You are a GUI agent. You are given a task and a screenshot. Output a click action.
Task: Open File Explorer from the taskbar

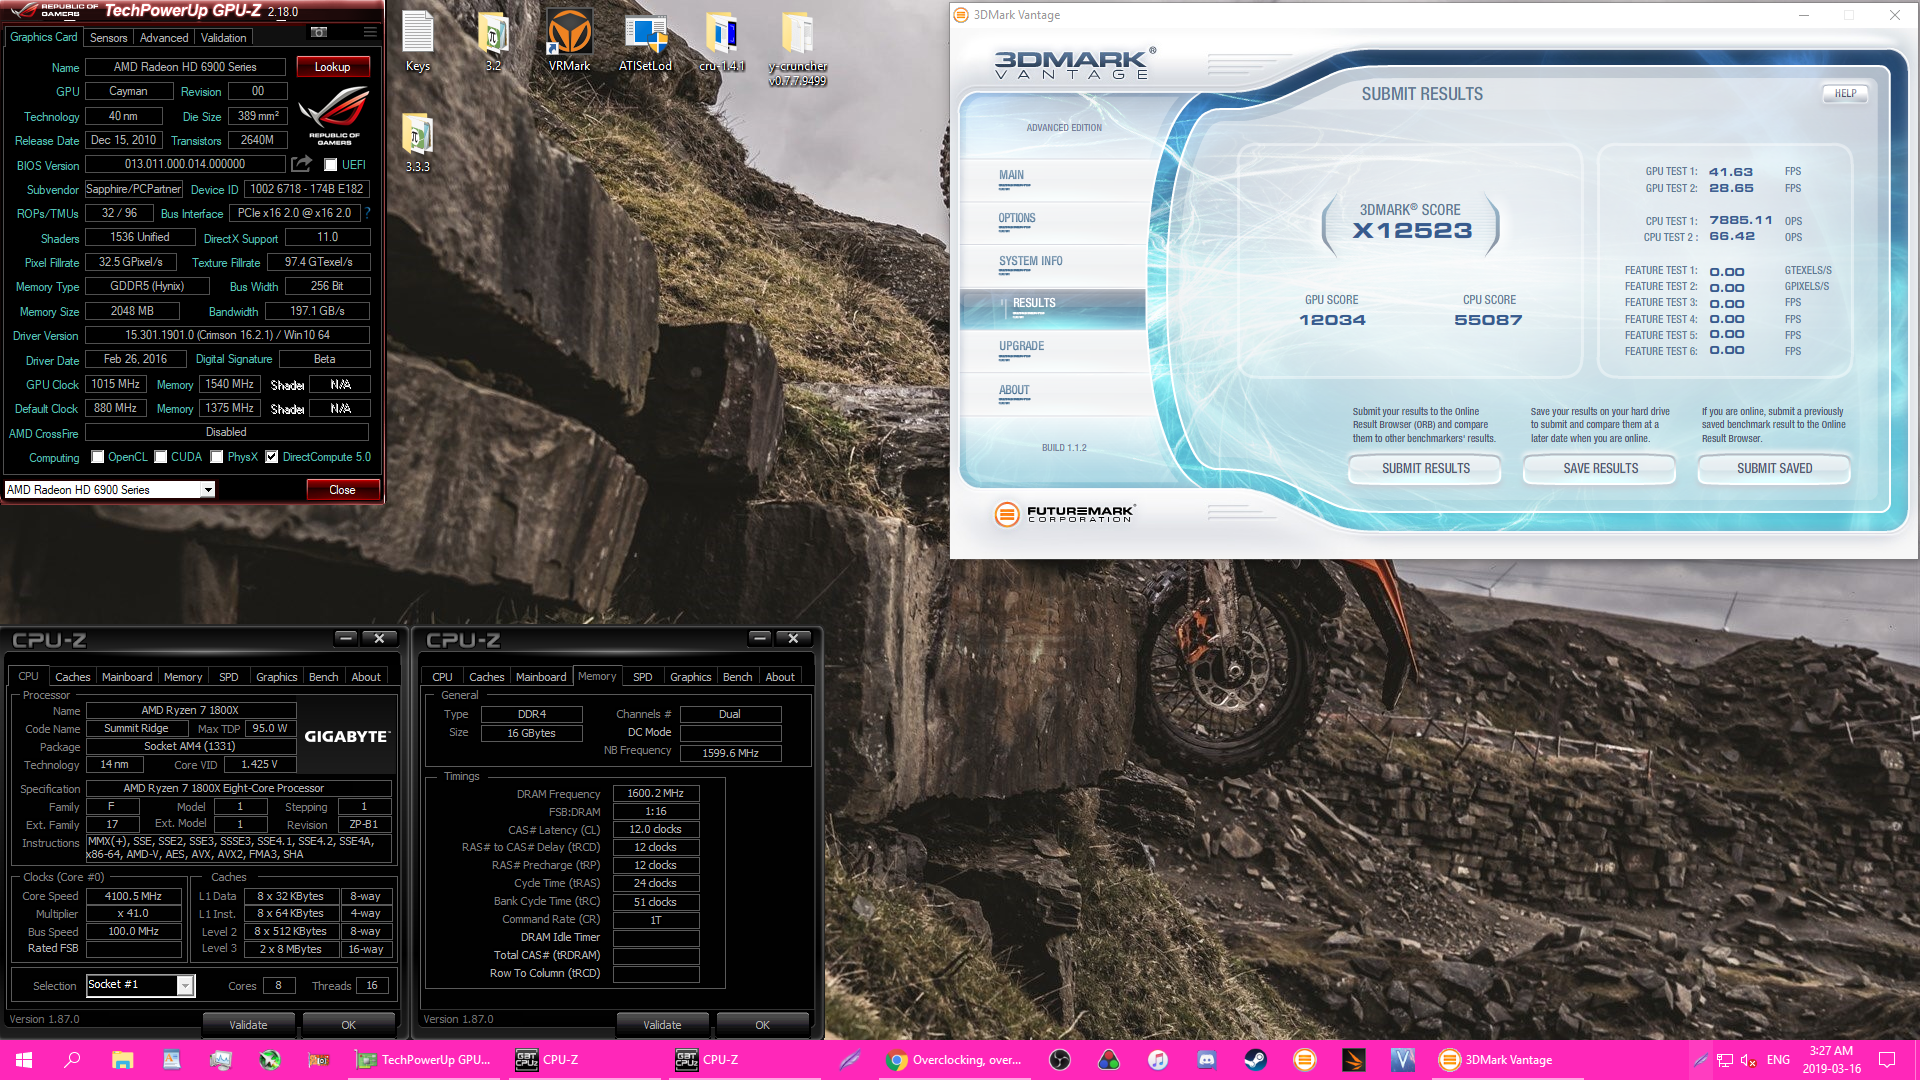[x=122, y=1060]
